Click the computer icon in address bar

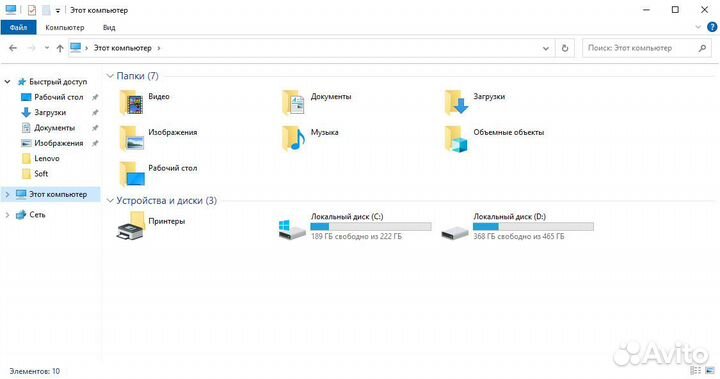click(75, 47)
